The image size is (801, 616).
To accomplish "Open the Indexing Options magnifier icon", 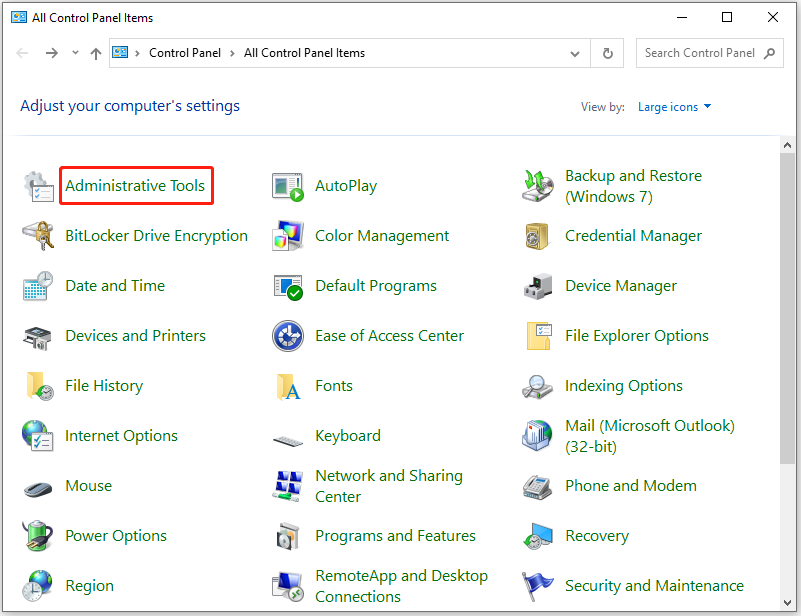I will point(537,387).
